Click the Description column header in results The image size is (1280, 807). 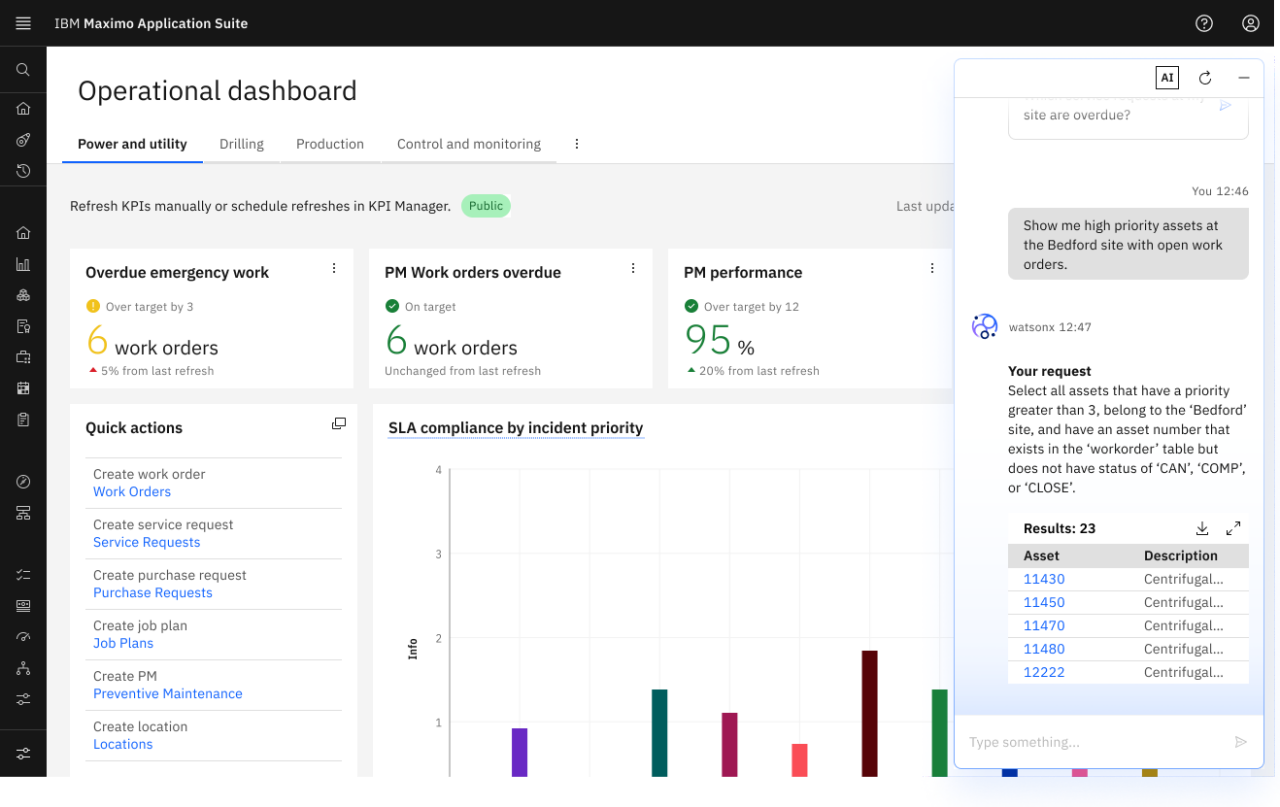1181,556
